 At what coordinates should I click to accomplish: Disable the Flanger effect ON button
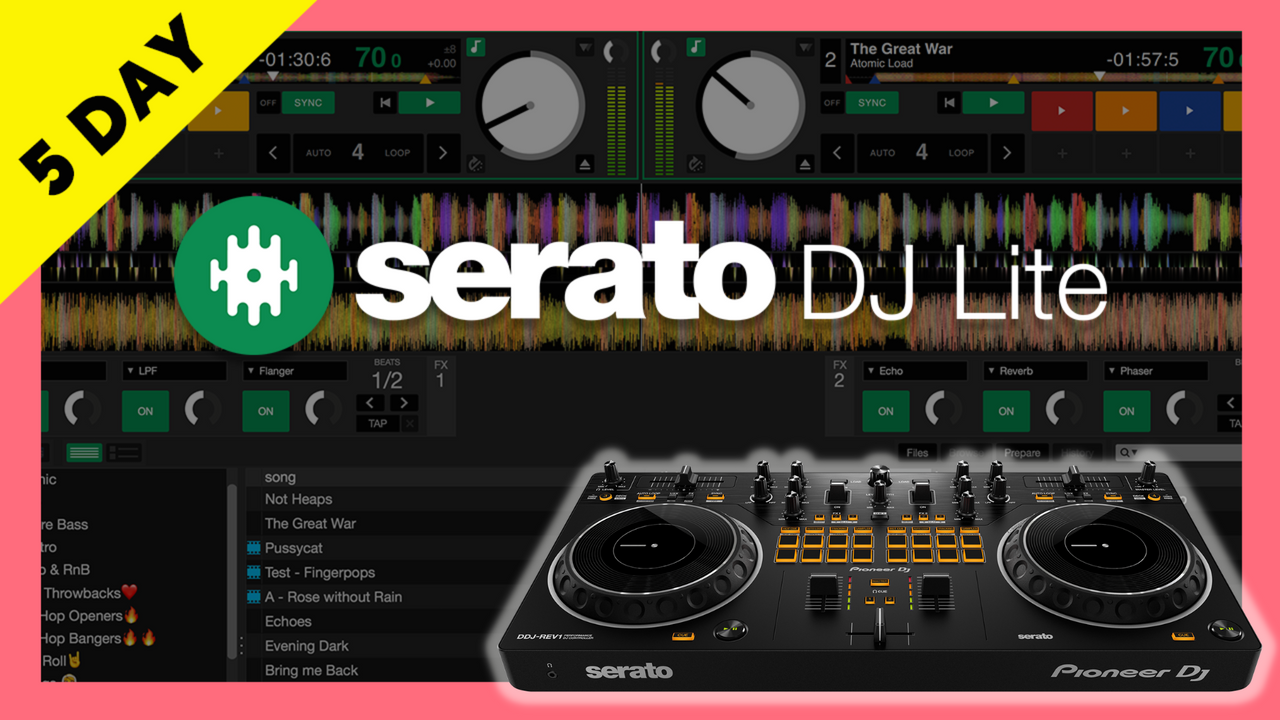(265, 411)
